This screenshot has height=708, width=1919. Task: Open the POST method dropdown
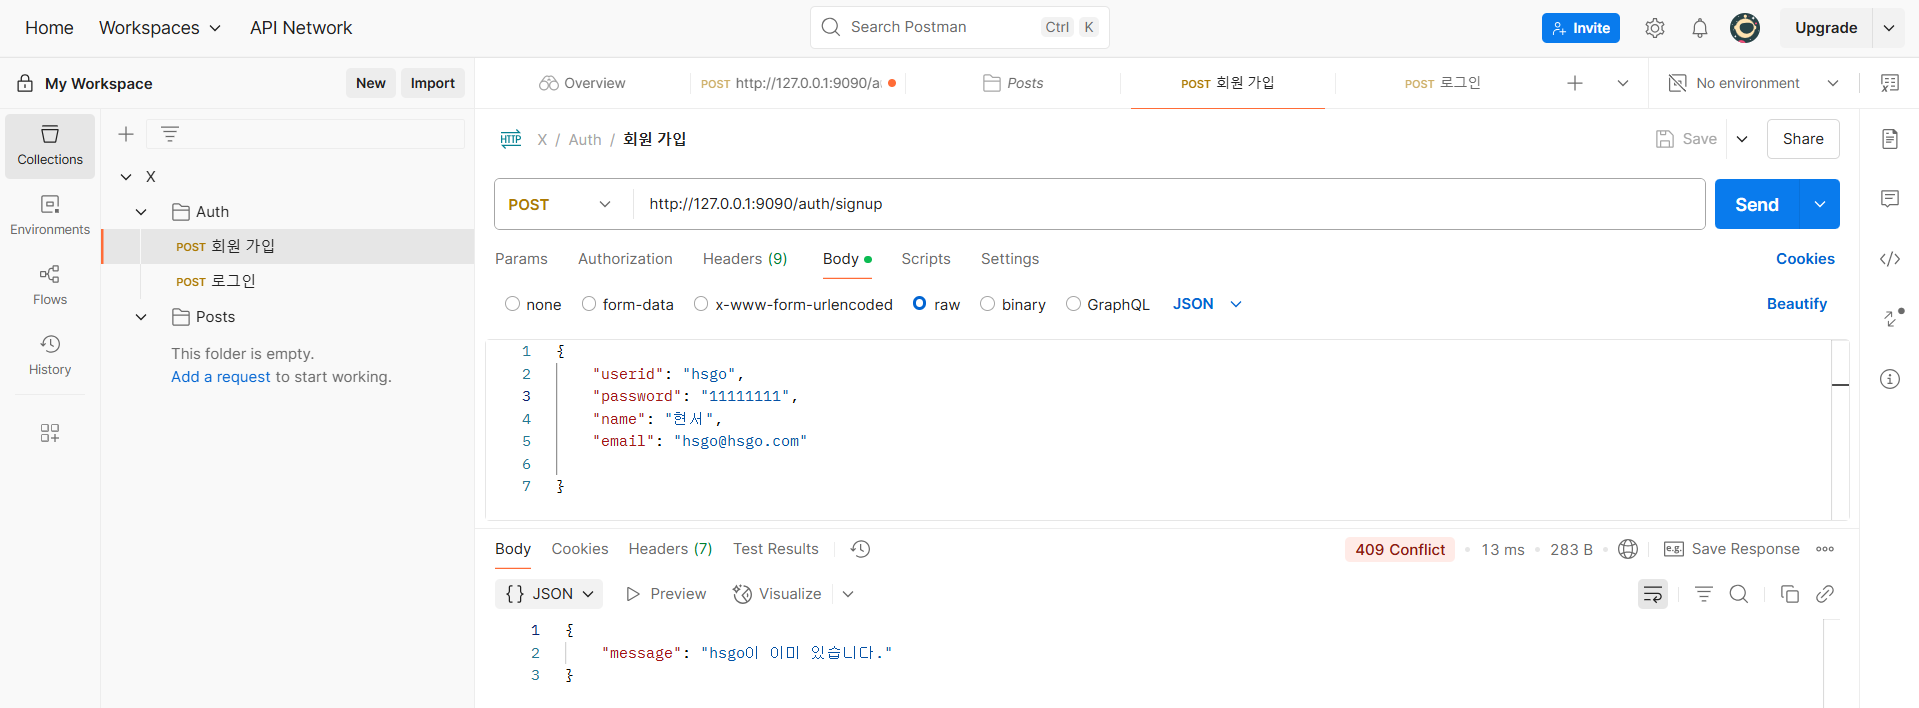point(560,204)
